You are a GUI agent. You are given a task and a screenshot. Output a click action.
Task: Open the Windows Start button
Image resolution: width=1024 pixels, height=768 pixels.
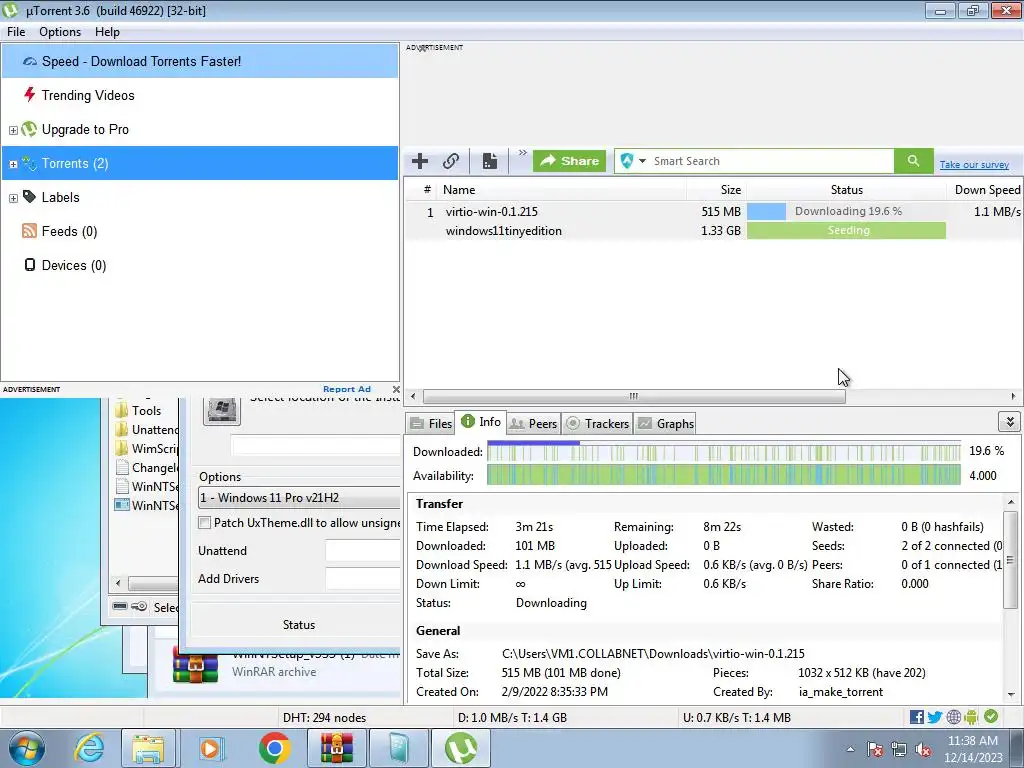[x=27, y=748]
